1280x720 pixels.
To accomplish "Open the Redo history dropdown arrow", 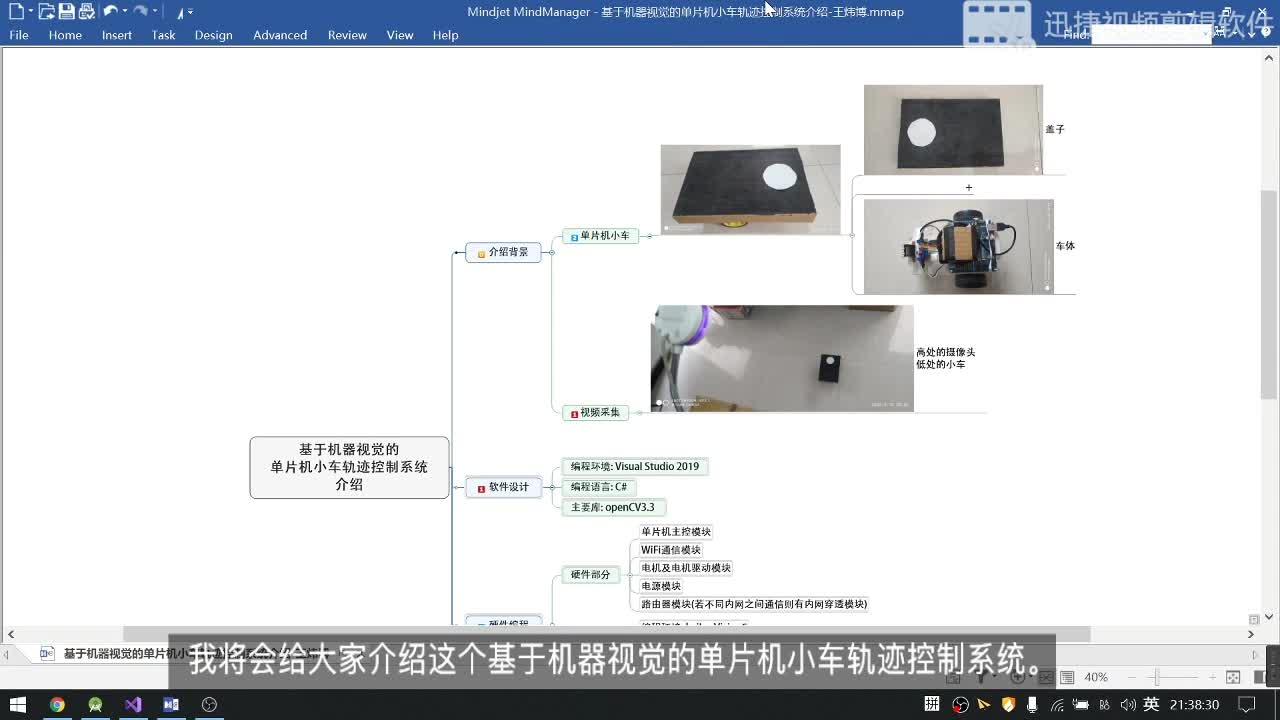I will pos(155,12).
